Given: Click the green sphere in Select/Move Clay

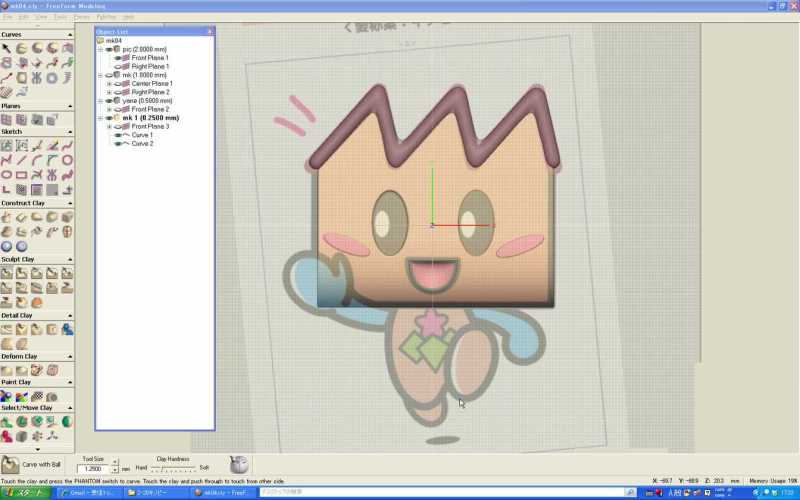Looking at the screenshot, I should pos(67,422).
